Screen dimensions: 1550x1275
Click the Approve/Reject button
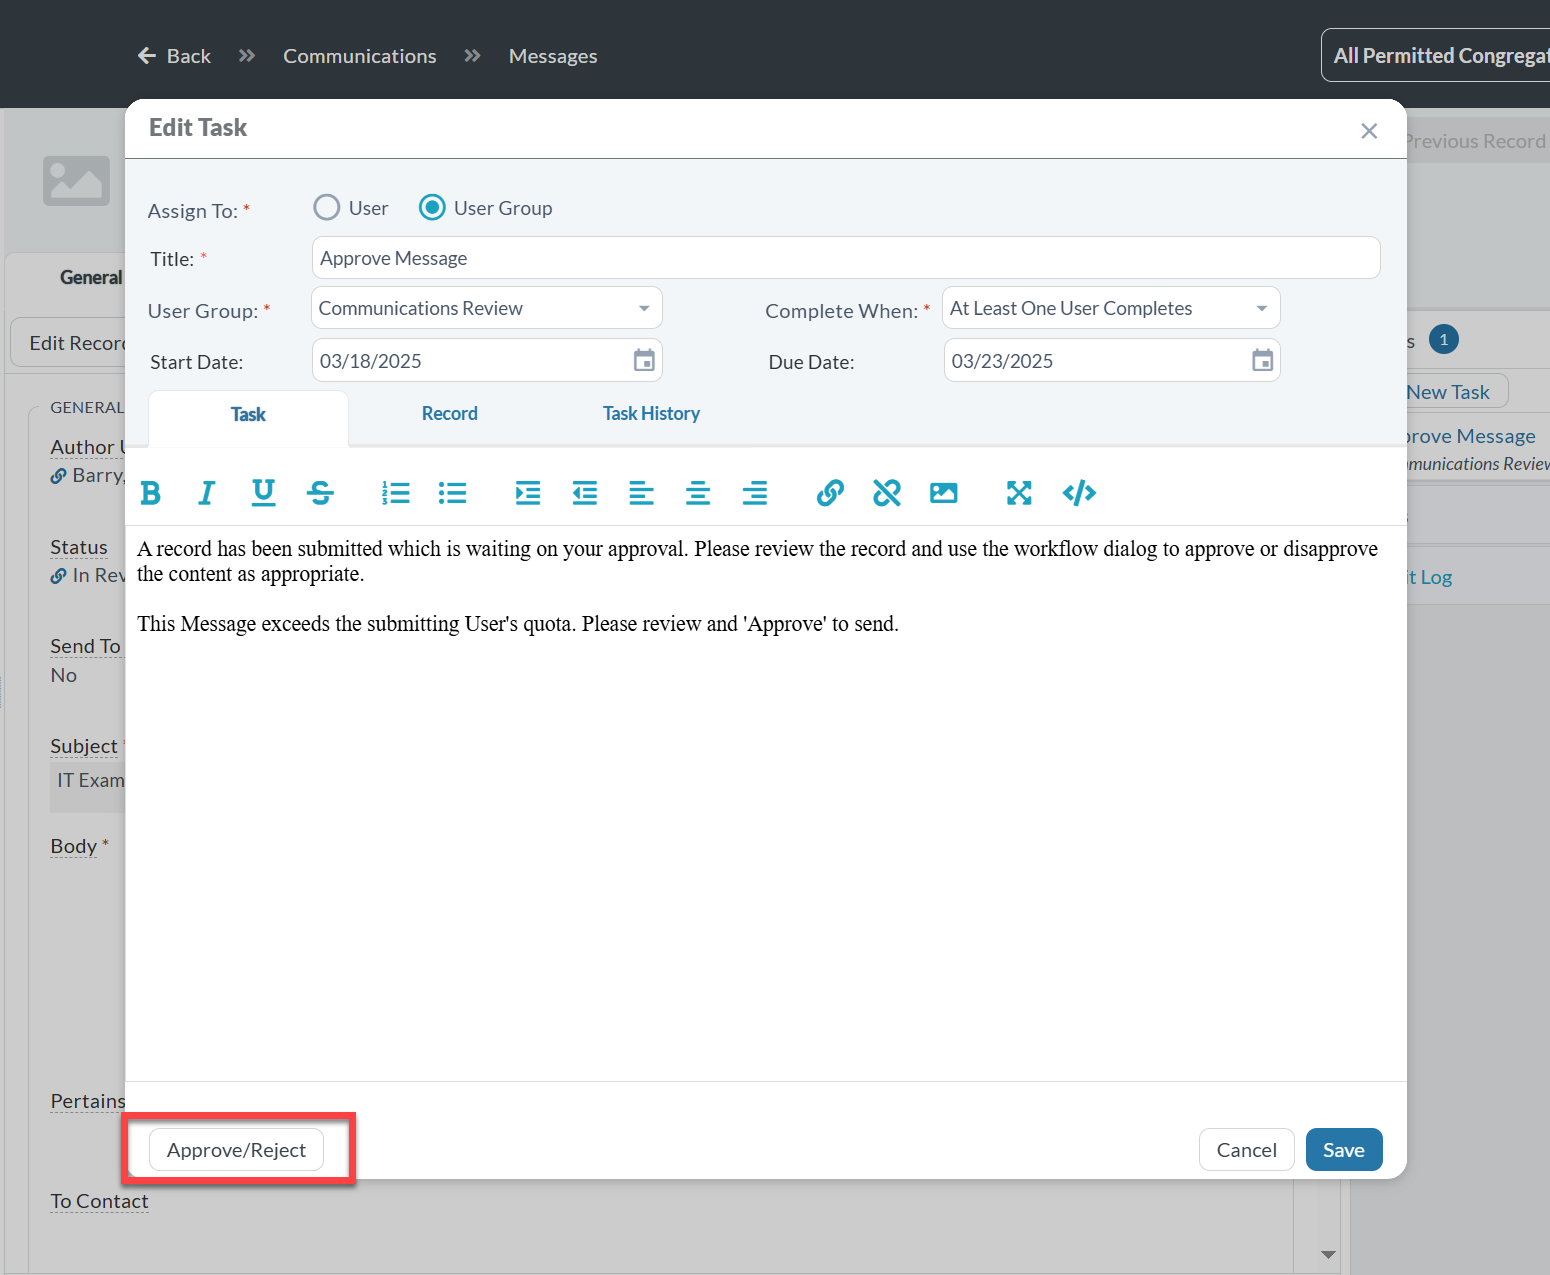tap(236, 1150)
